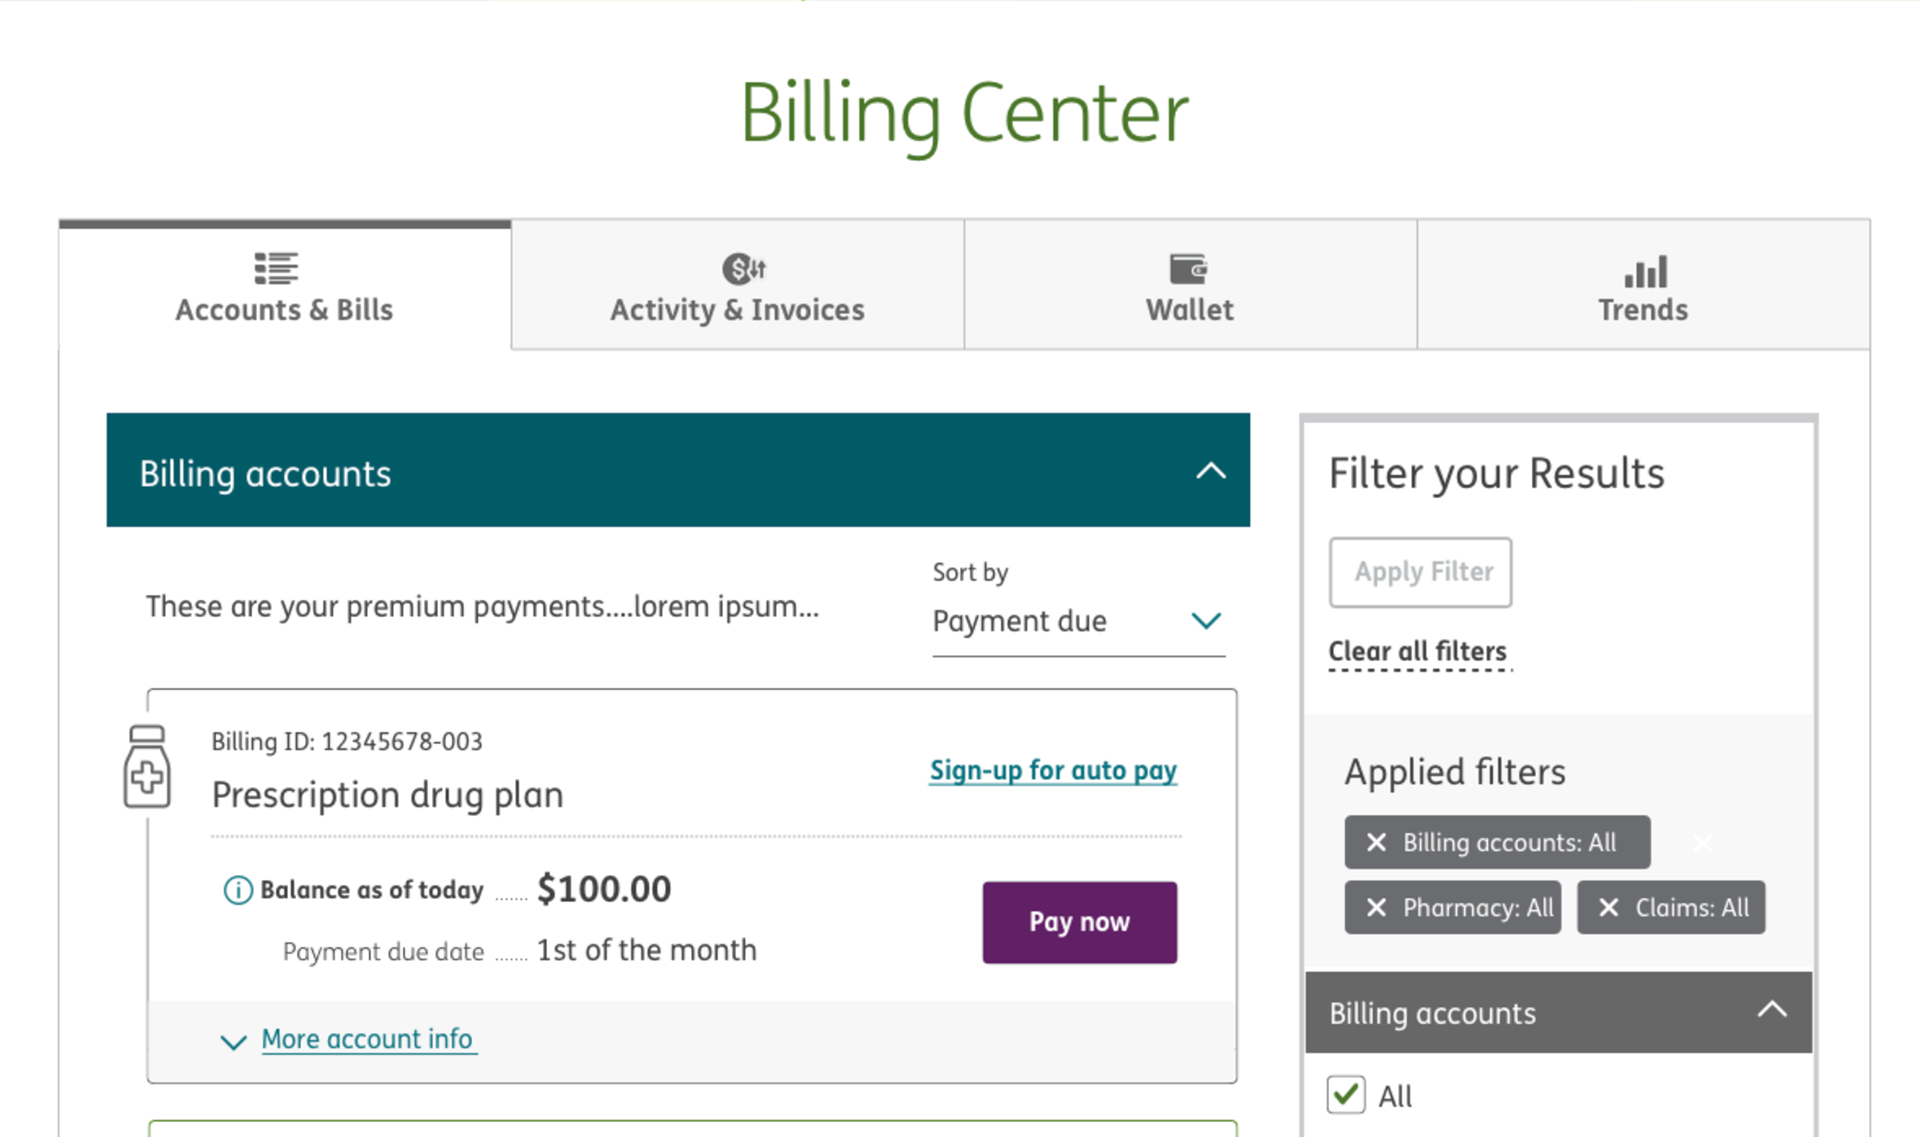The width and height of the screenshot is (1920, 1137).
Task: Click the info icon beside Balance as of today
Action: (x=238, y=890)
